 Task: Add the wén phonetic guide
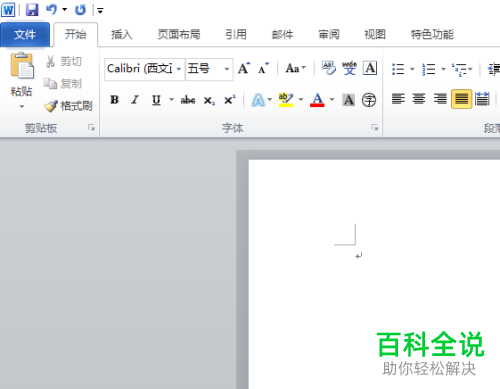click(x=349, y=68)
